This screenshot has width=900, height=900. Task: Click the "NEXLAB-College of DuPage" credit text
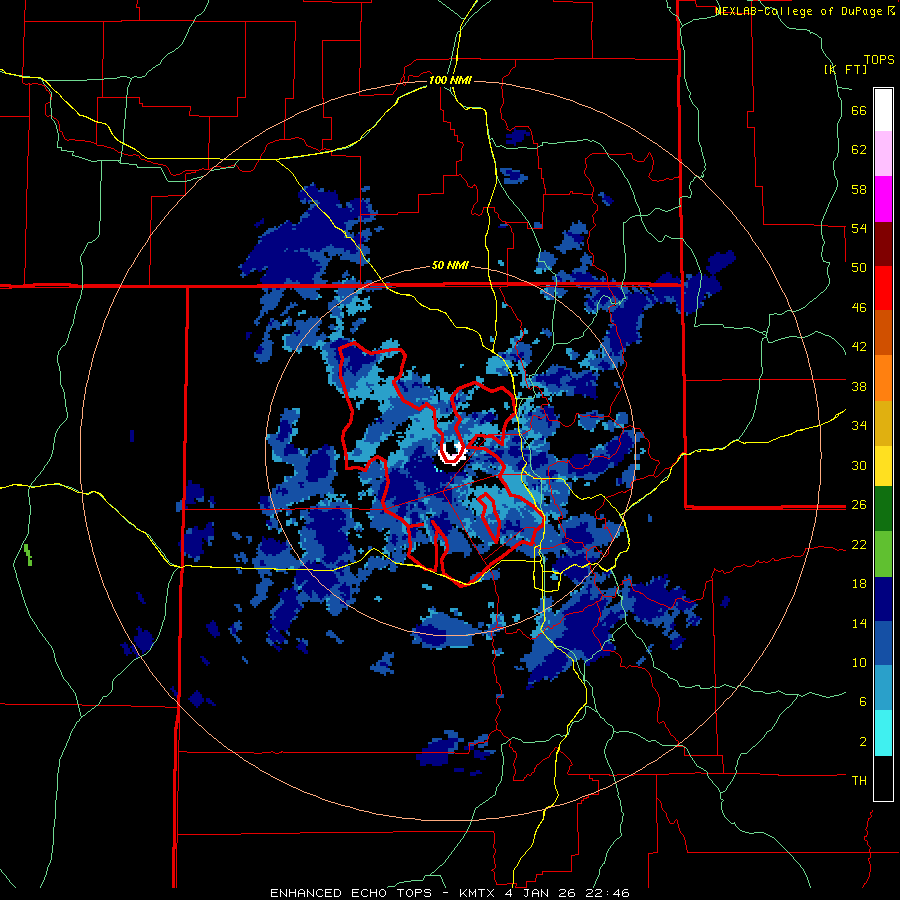801,11
